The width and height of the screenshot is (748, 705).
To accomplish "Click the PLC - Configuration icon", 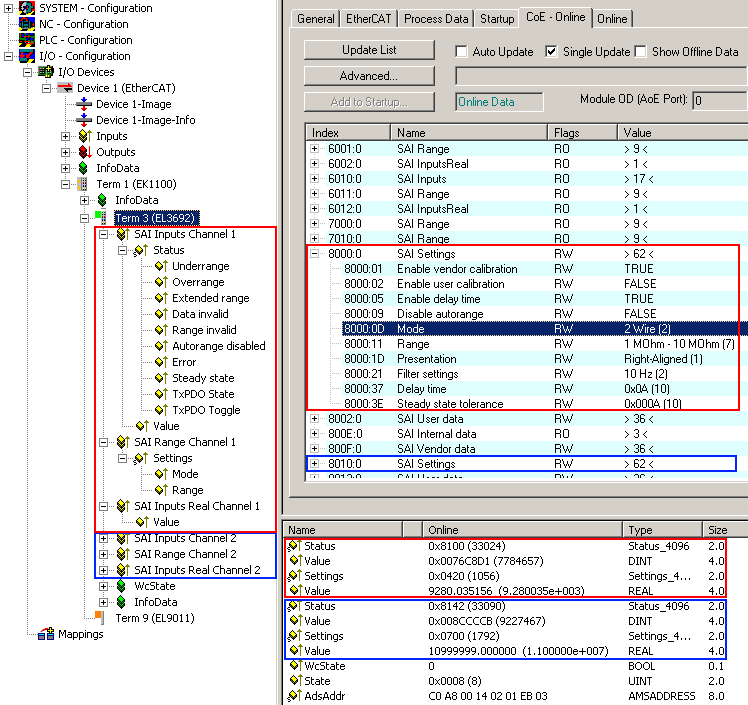I will 27,40.
